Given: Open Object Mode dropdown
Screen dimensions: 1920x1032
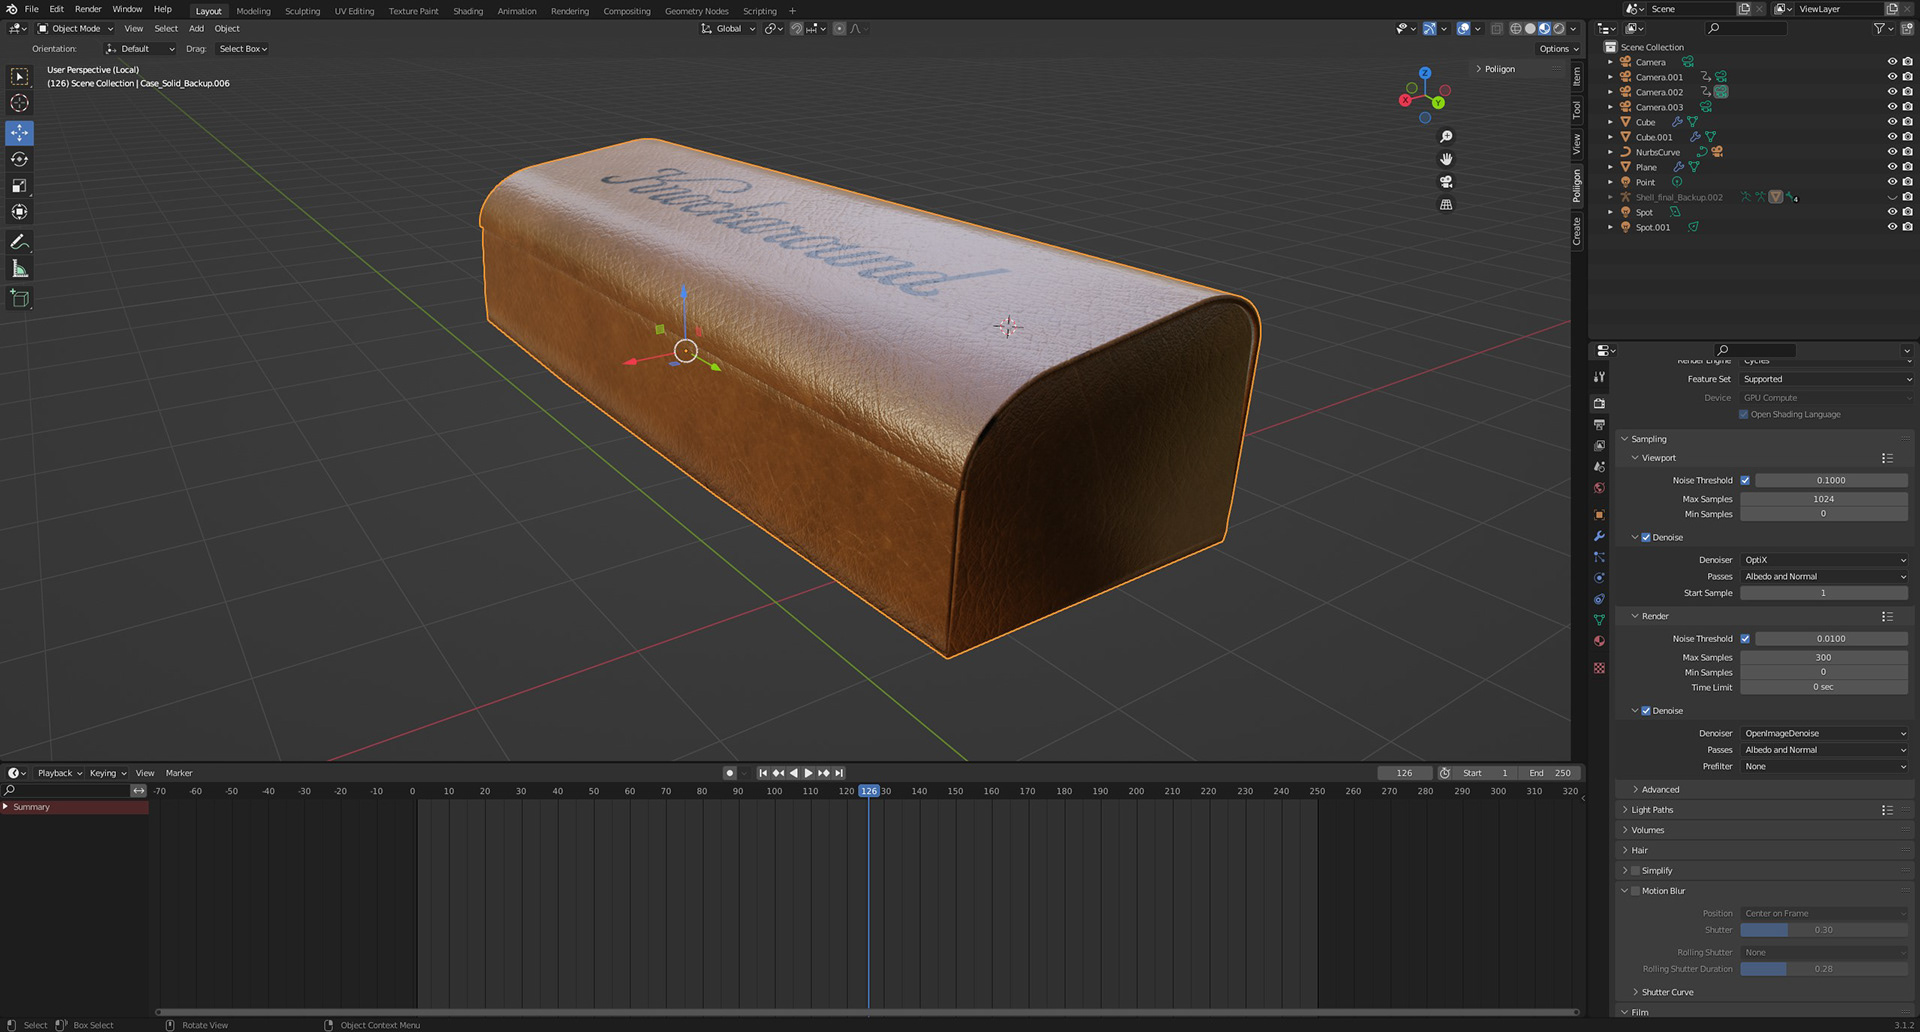Looking at the screenshot, I should point(75,29).
